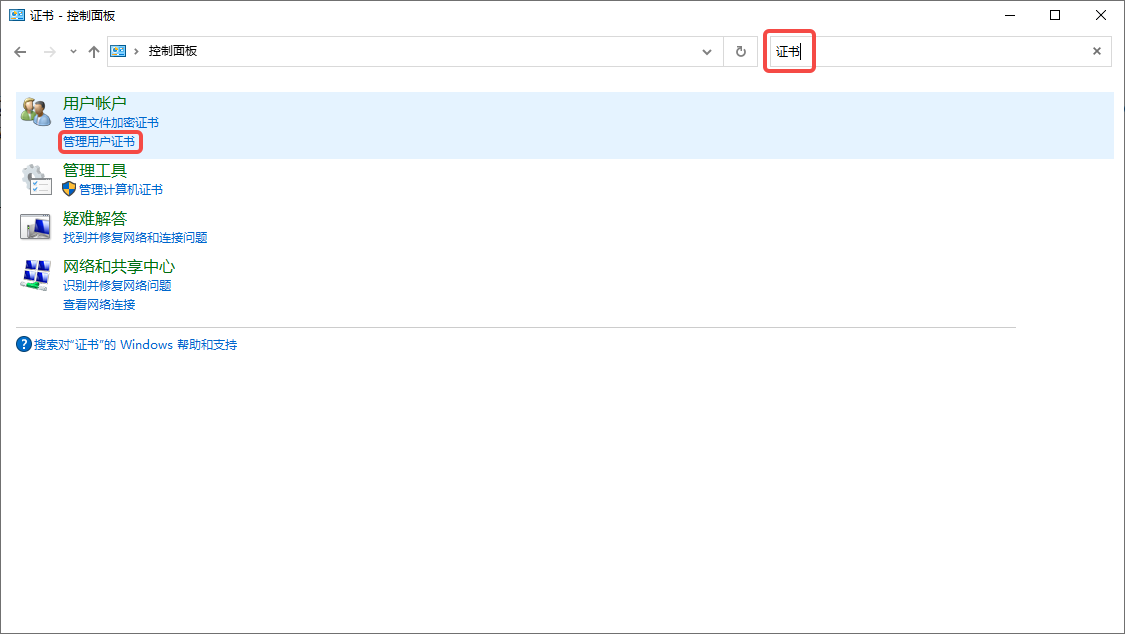Refresh the Control Panel view
Screen dimensions: 1125x634
[x=741, y=51]
